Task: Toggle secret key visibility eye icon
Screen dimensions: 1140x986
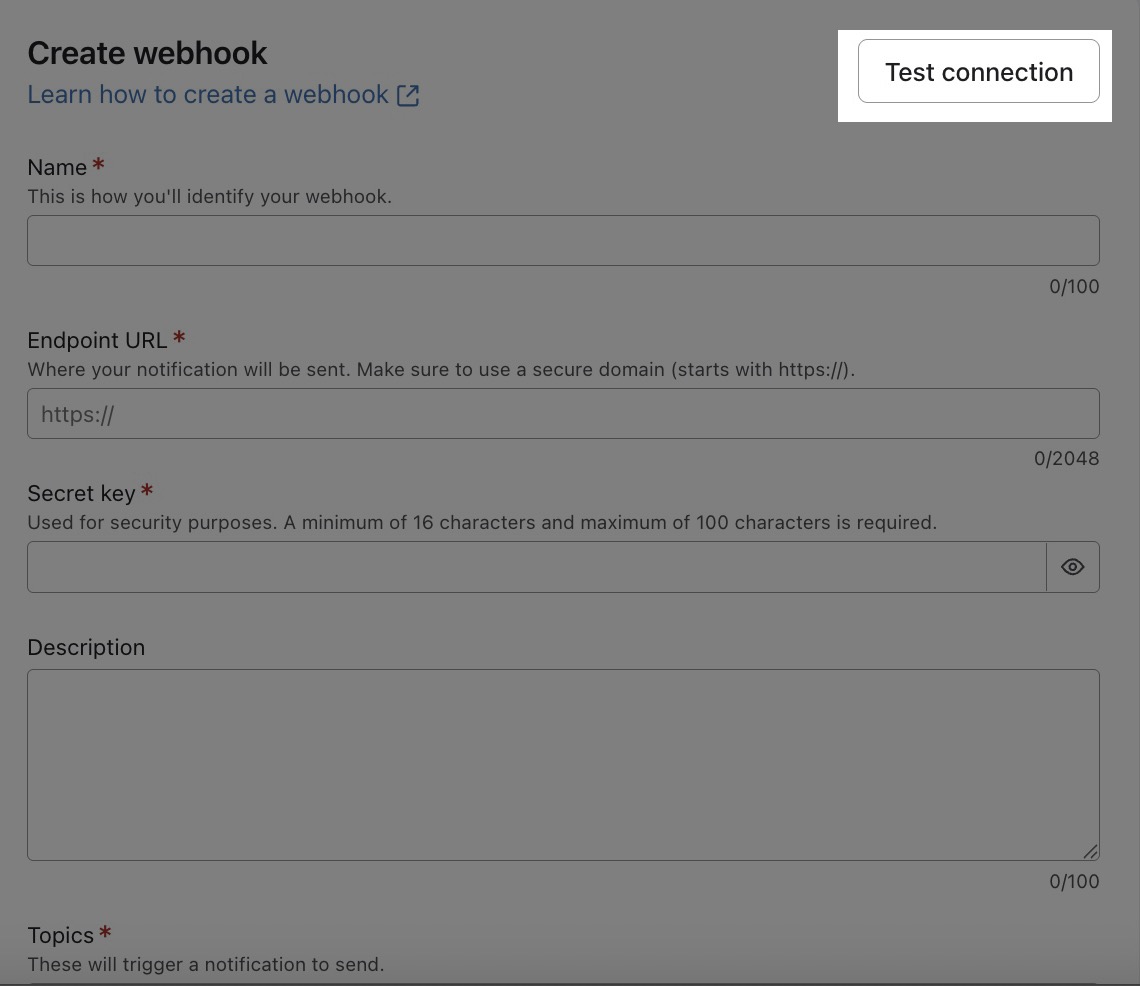Action: coord(1072,567)
